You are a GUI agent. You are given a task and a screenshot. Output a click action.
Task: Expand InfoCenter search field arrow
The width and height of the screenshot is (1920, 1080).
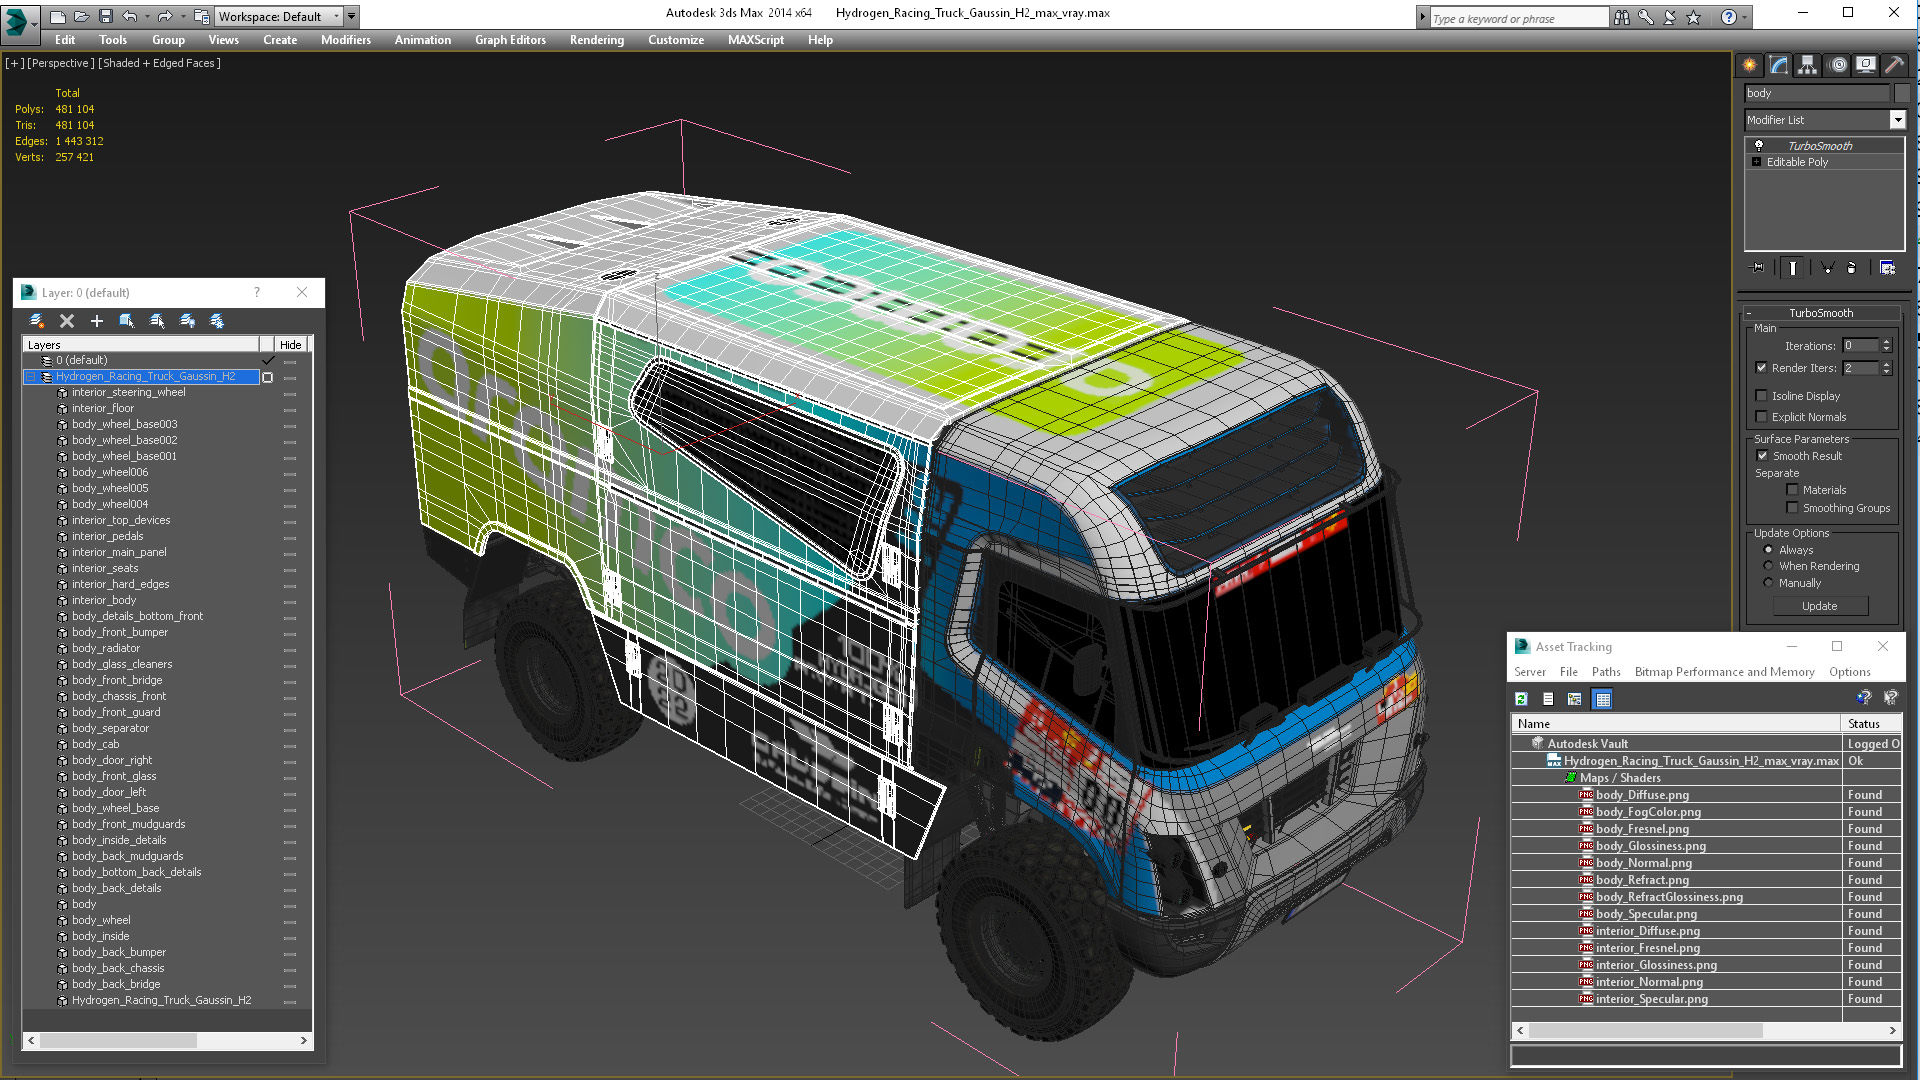1423,17
